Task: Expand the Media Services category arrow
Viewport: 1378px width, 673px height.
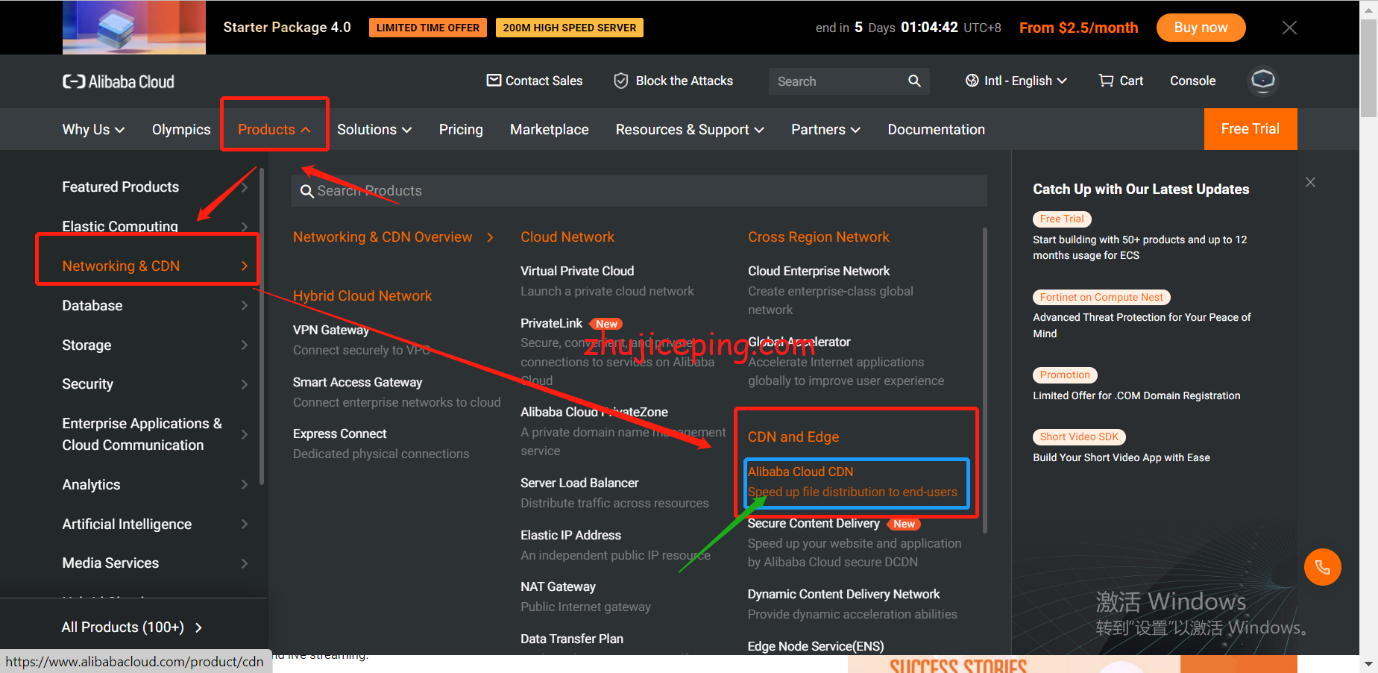Action: (x=244, y=563)
